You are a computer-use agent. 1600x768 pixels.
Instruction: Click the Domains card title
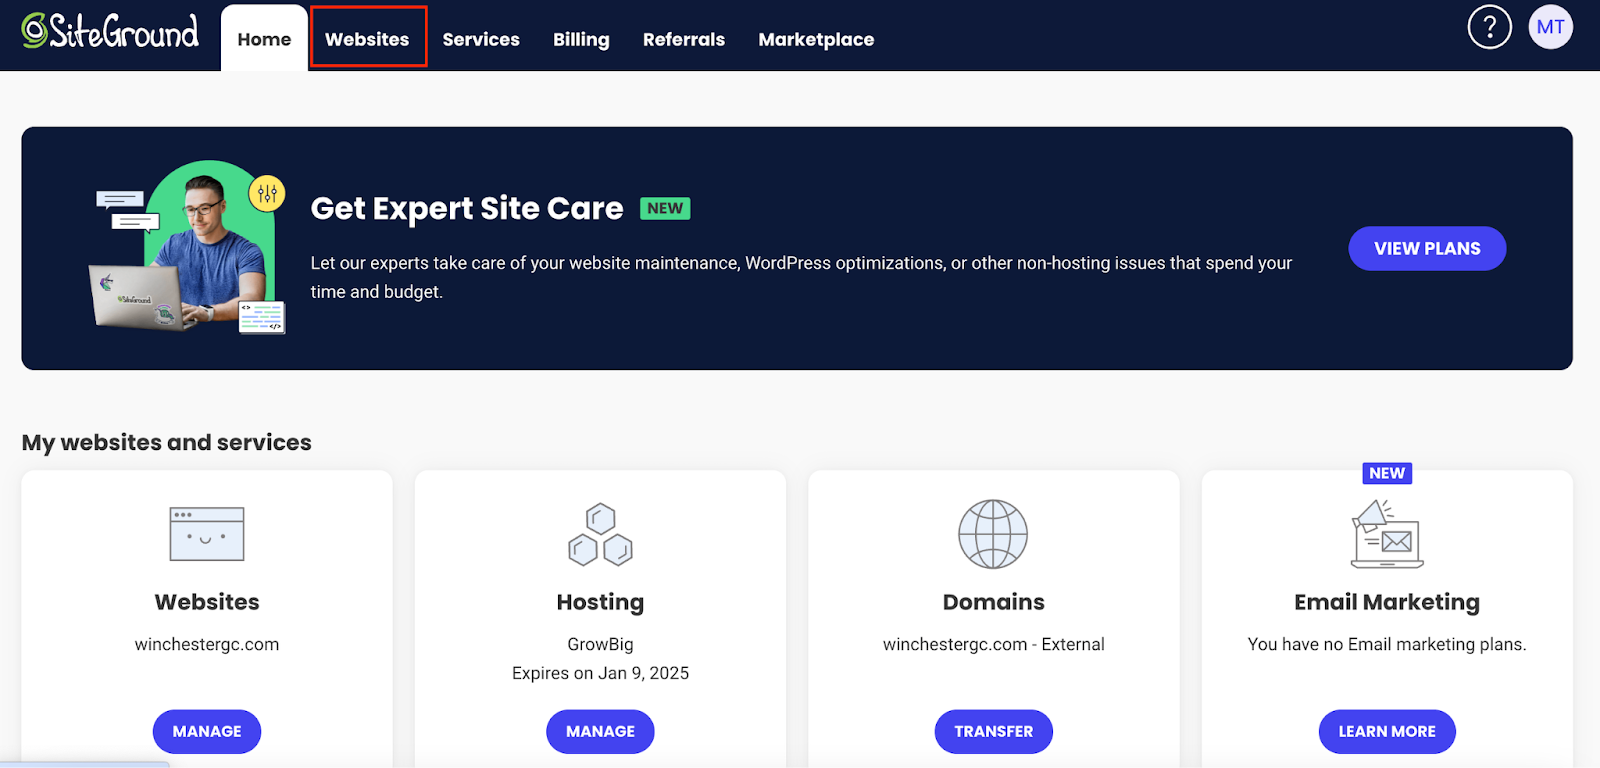coord(993,602)
